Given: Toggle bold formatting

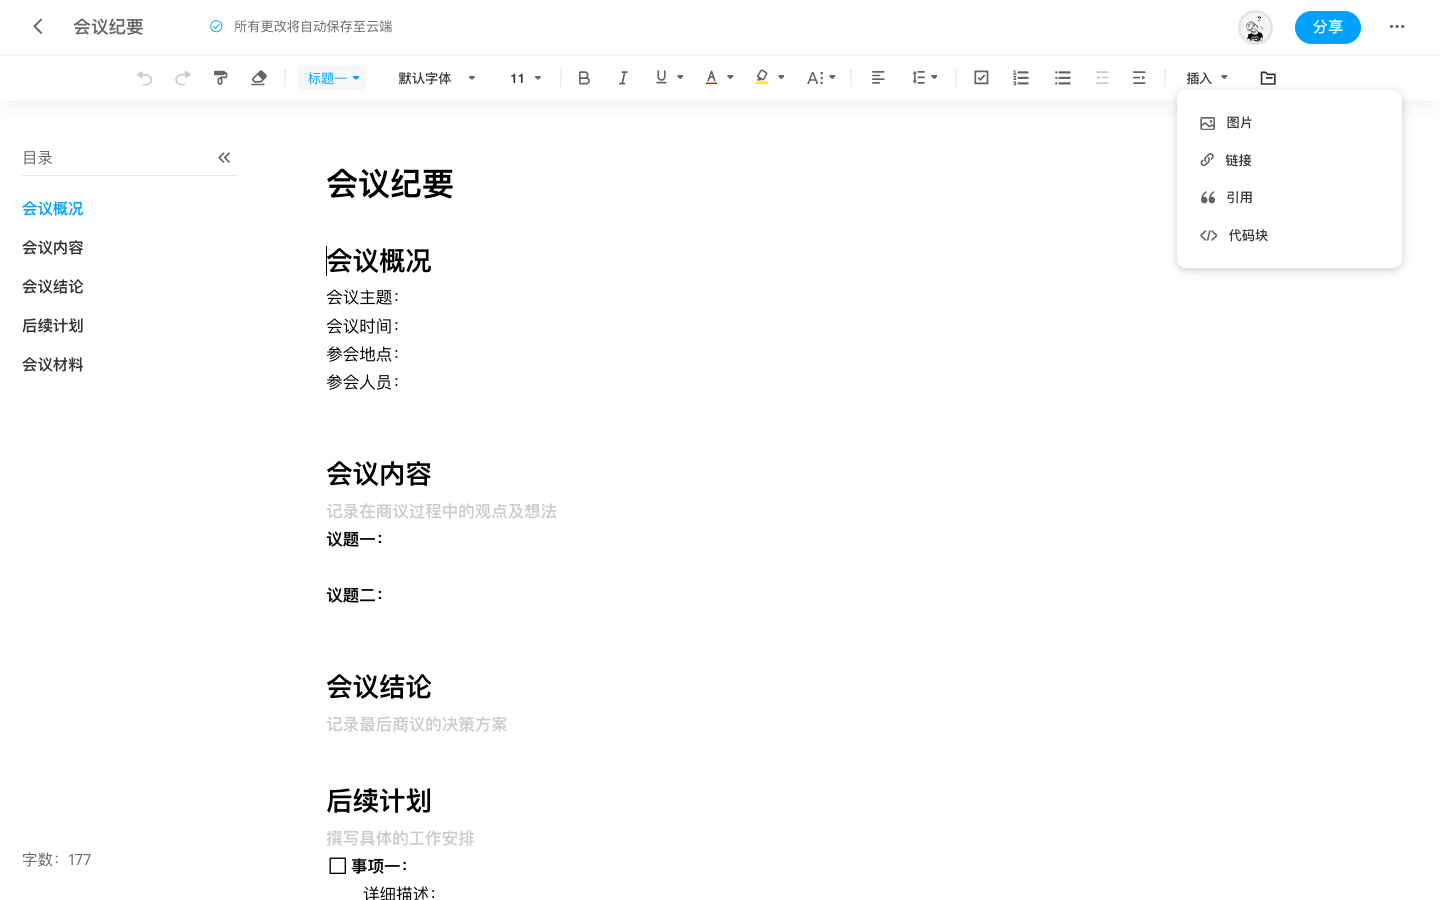Looking at the screenshot, I should [584, 77].
